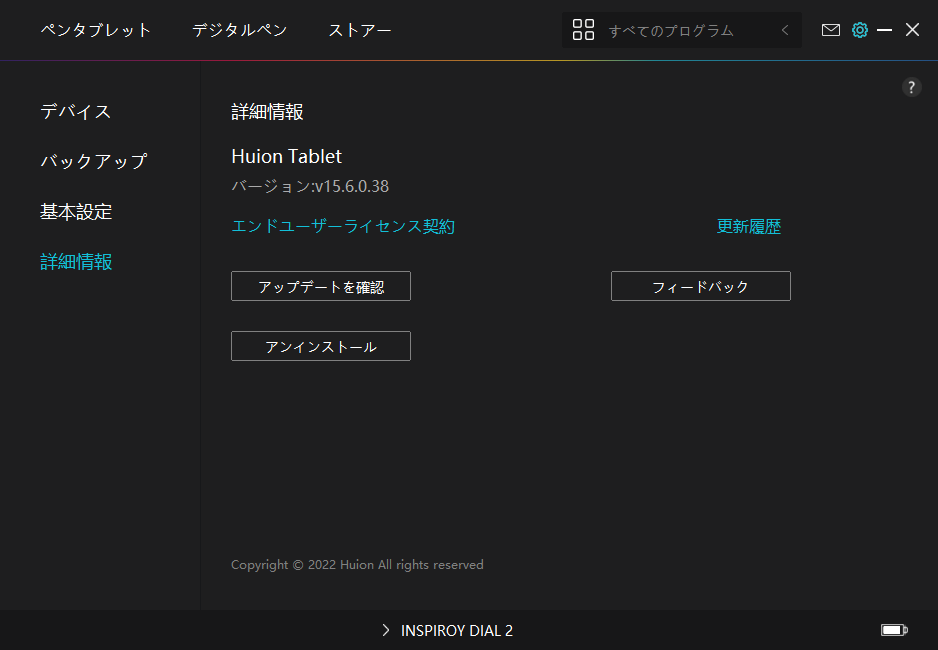
Task: Select 基本設定 in the sidebar
Action: pos(76,211)
